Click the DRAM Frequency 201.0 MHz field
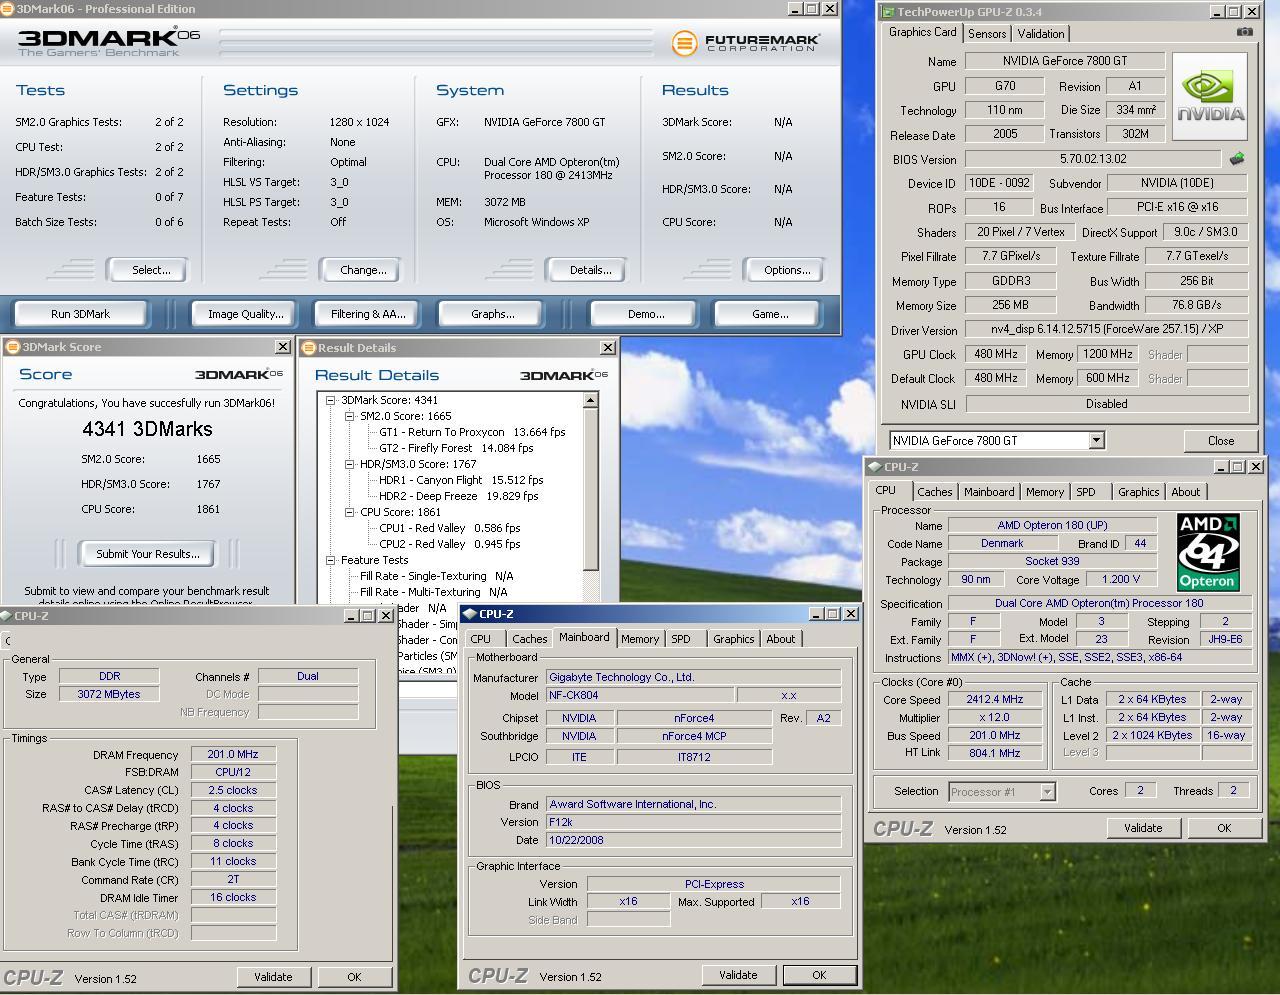This screenshot has height=995, width=1280. point(233,755)
